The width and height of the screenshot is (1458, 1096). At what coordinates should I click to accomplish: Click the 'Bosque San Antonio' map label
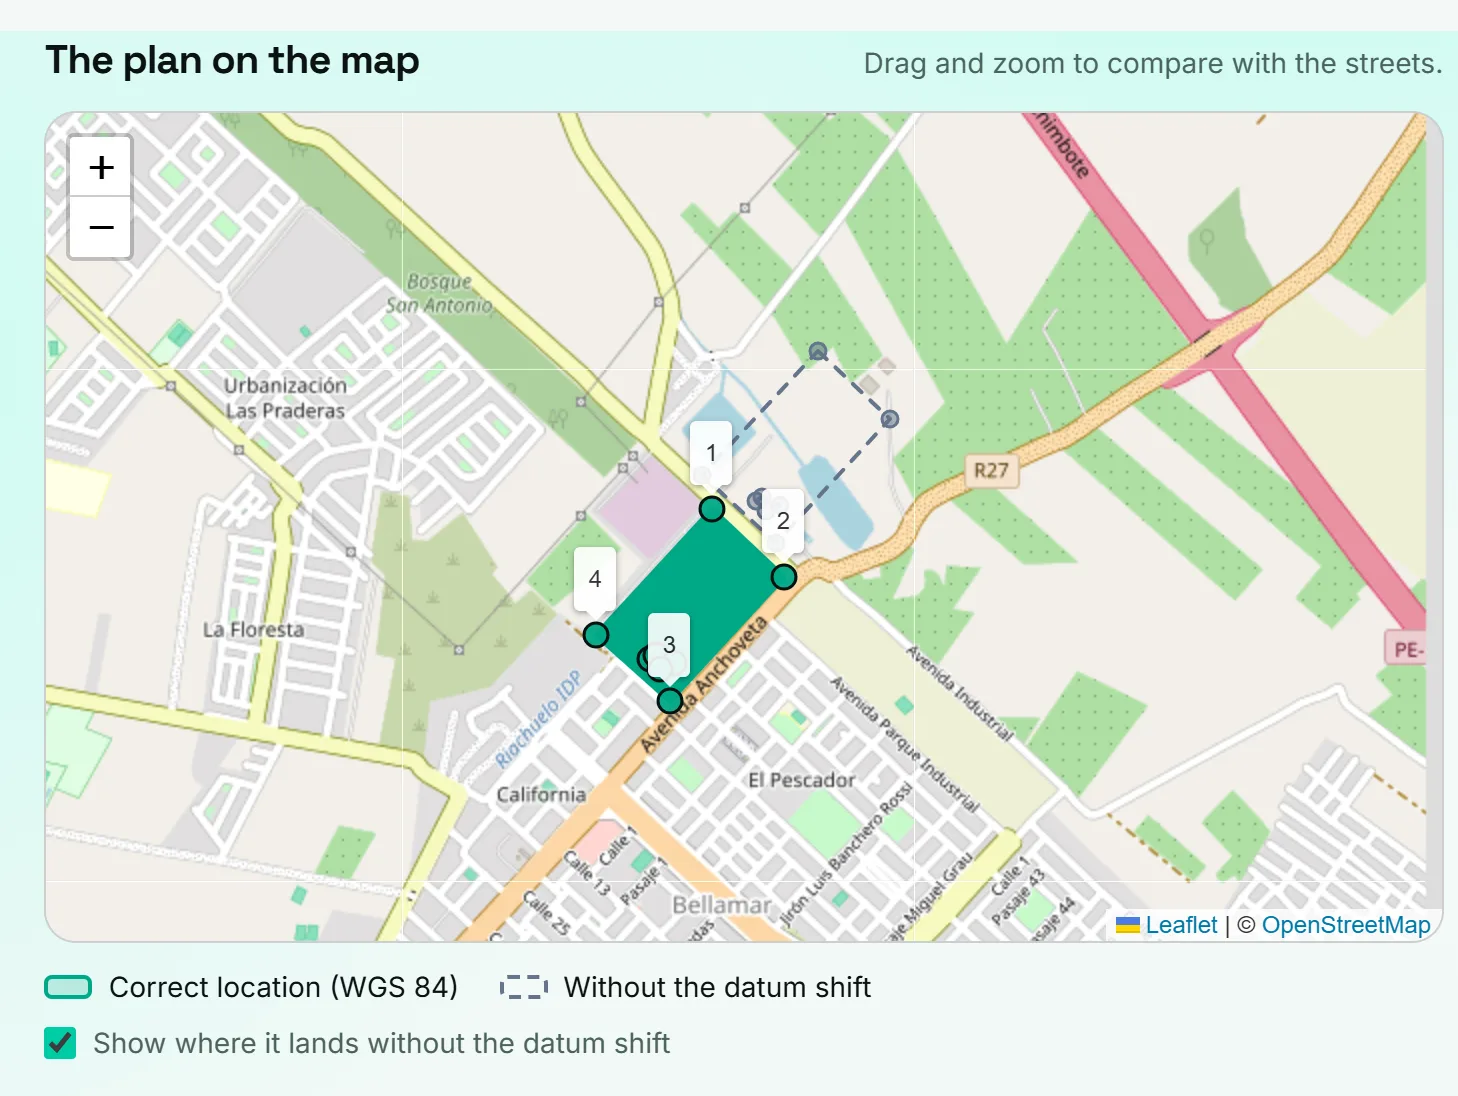[439, 294]
